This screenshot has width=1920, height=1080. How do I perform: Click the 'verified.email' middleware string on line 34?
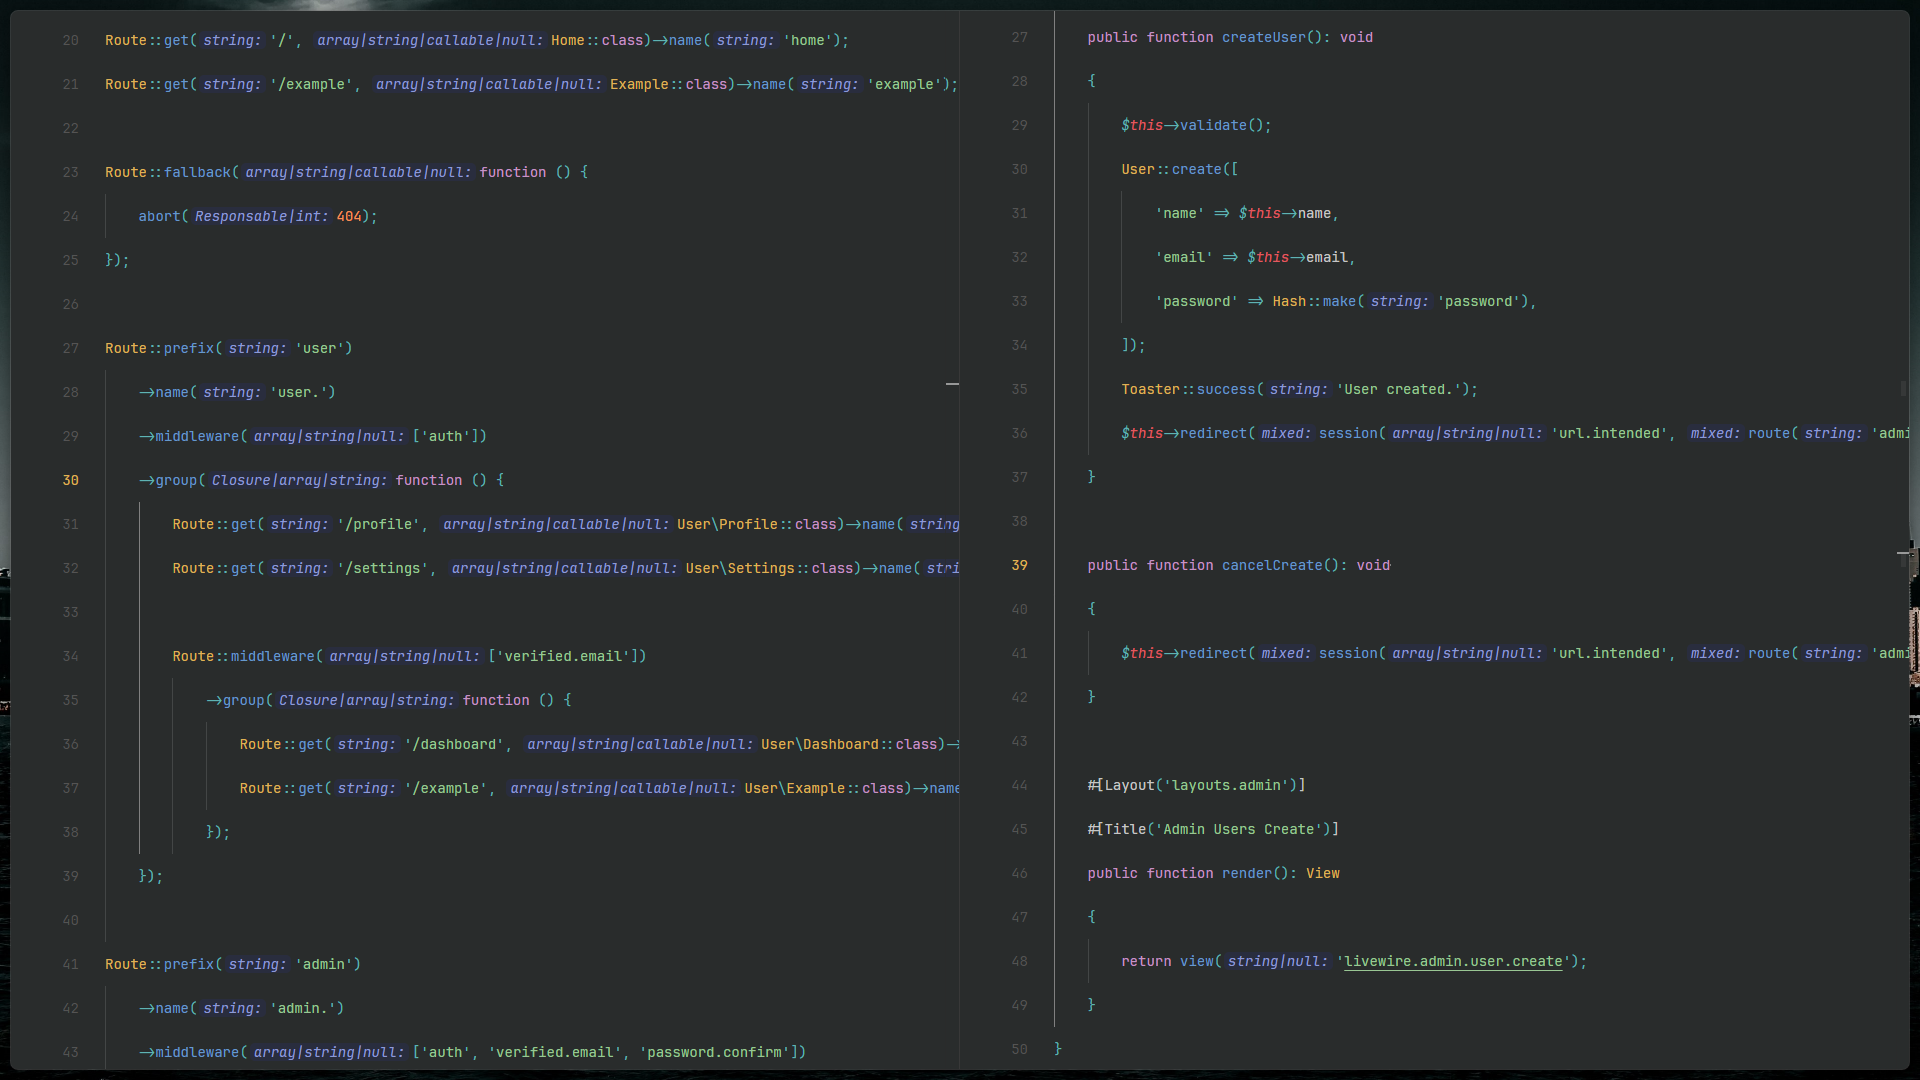(563, 656)
